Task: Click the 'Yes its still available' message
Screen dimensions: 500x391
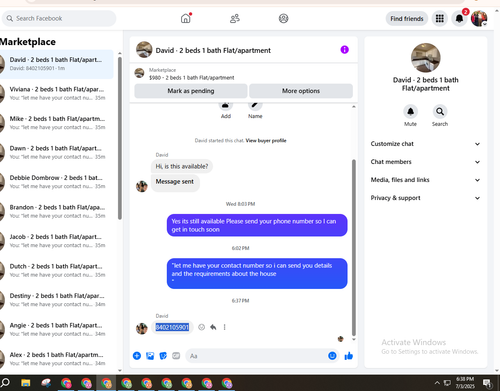Action: [x=257, y=225]
